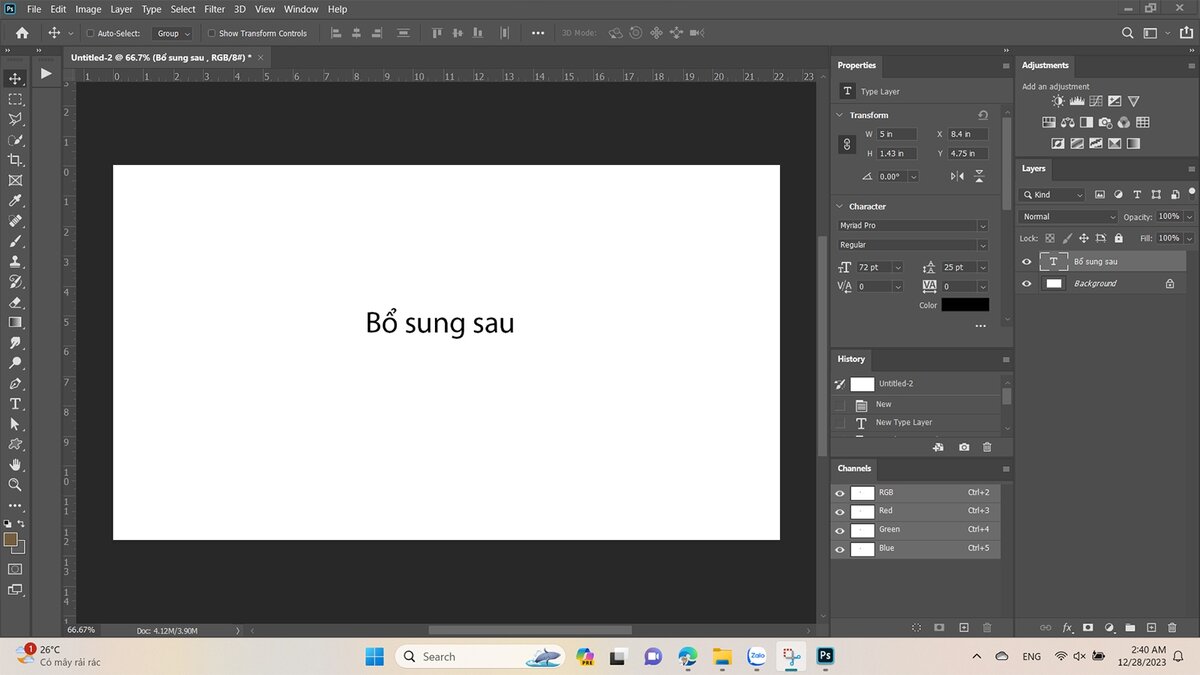The height and width of the screenshot is (675, 1200).
Task: Flip horizontally in Transform section
Action: (x=957, y=176)
